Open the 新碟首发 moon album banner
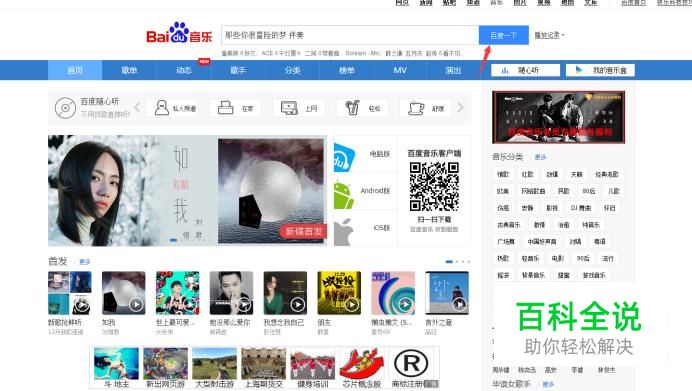 tap(272, 191)
